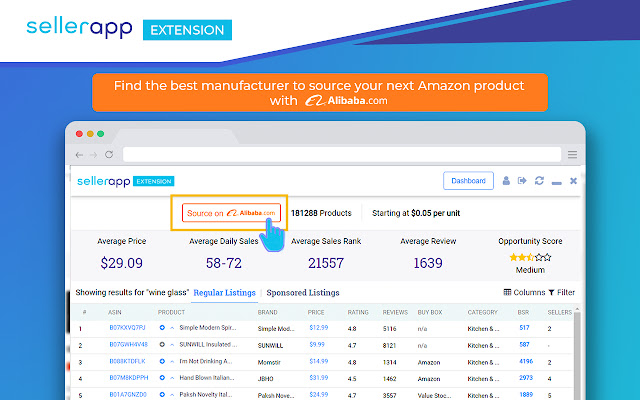640x400 pixels.
Task: Click the plus icon for SUNWILL Insulated product
Action: pos(162,344)
